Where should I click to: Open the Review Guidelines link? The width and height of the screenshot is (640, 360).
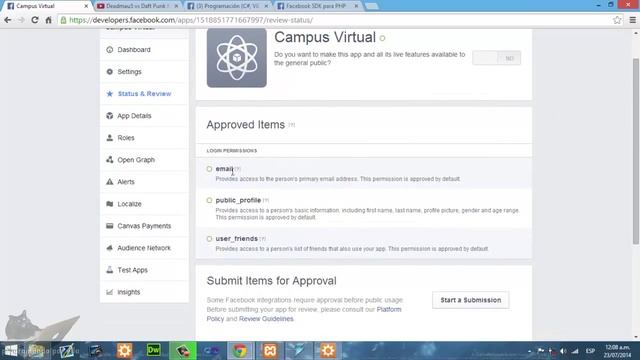tap(266, 319)
